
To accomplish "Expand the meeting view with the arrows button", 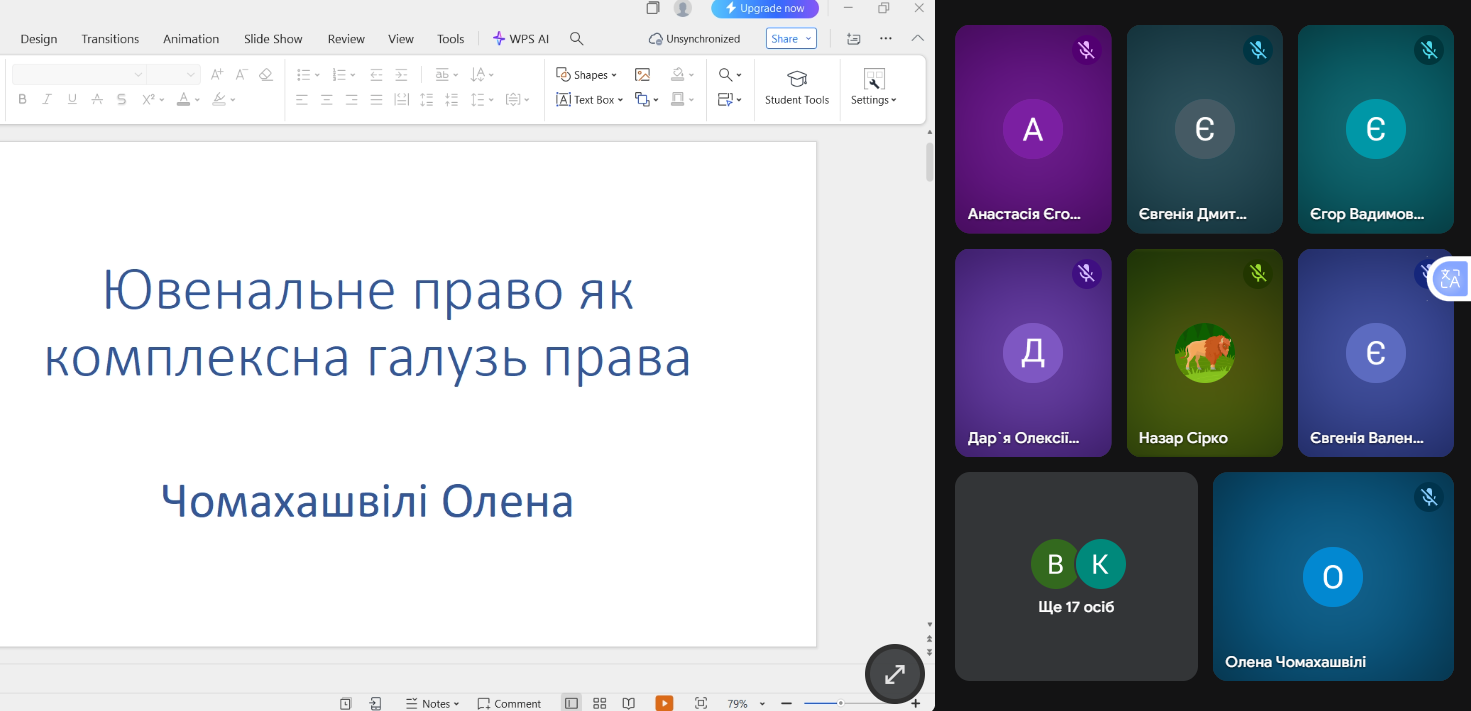I will (894, 674).
